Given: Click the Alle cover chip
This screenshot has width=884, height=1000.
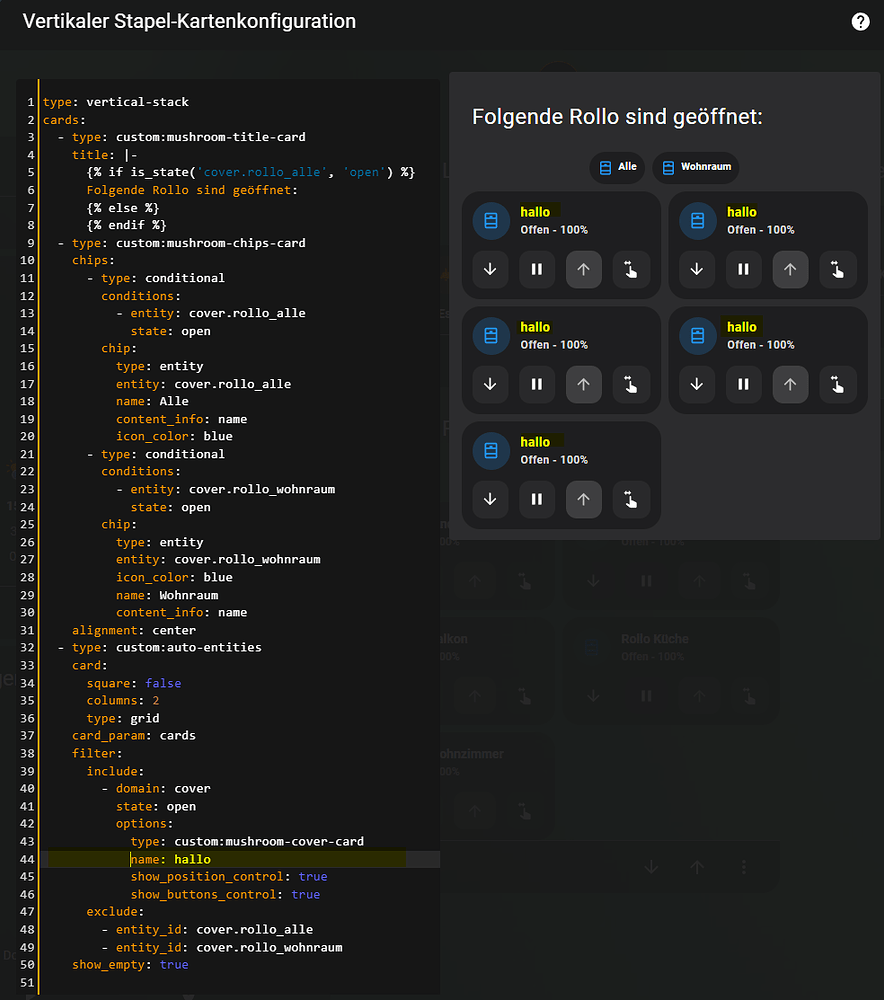Looking at the screenshot, I should (615, 167).
